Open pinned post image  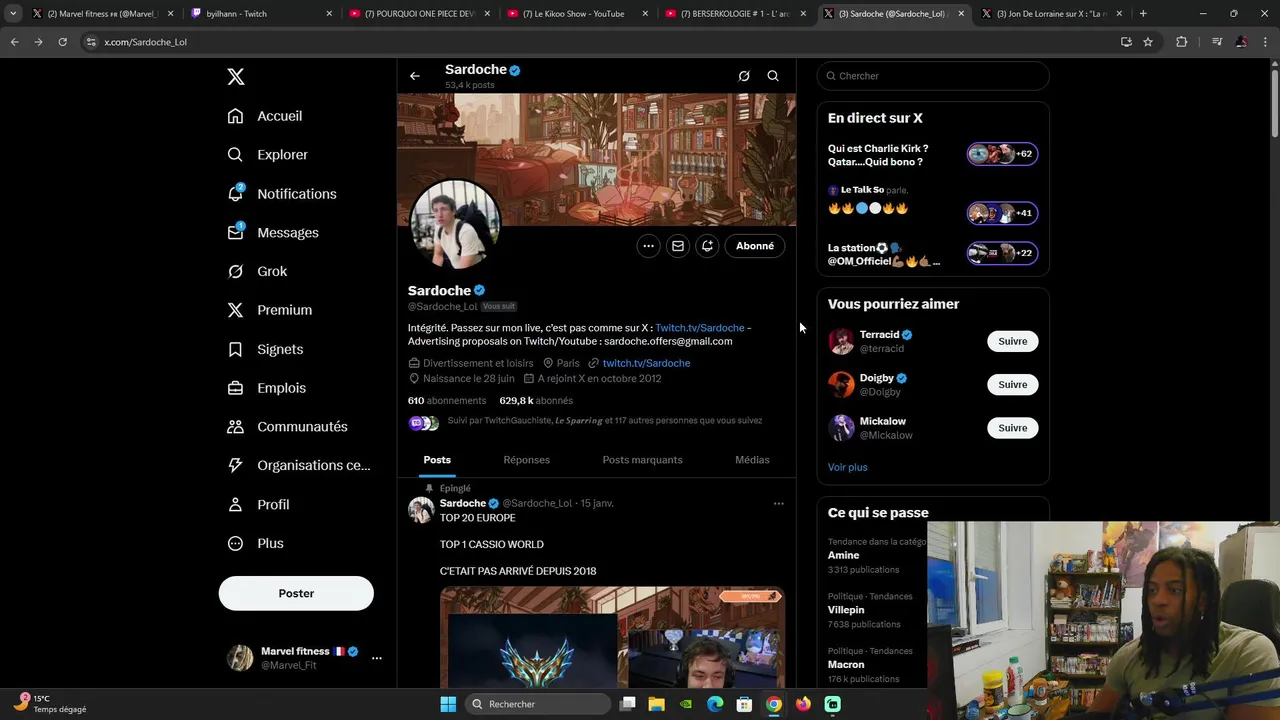tap(612, 637)
